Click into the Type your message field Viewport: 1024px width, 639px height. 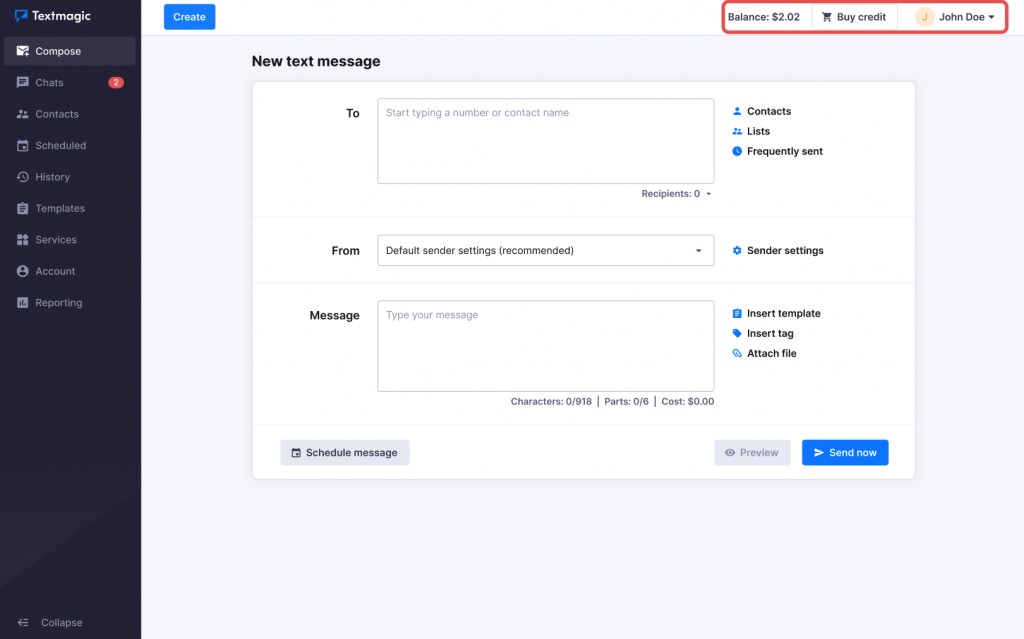[545, 346]
